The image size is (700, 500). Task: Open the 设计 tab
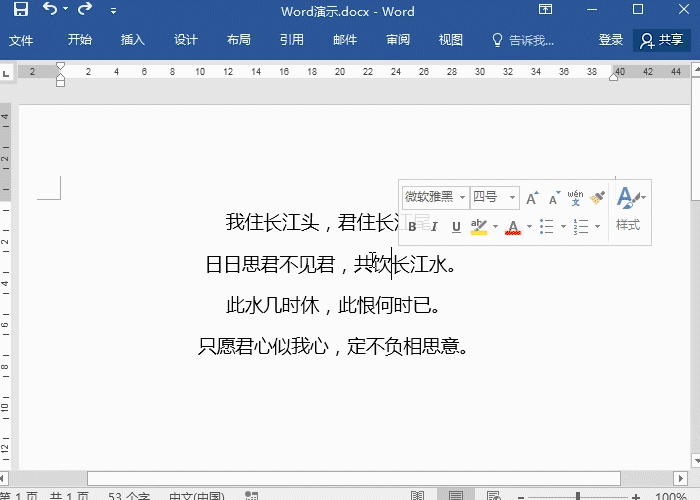click(x=185, y=40)
